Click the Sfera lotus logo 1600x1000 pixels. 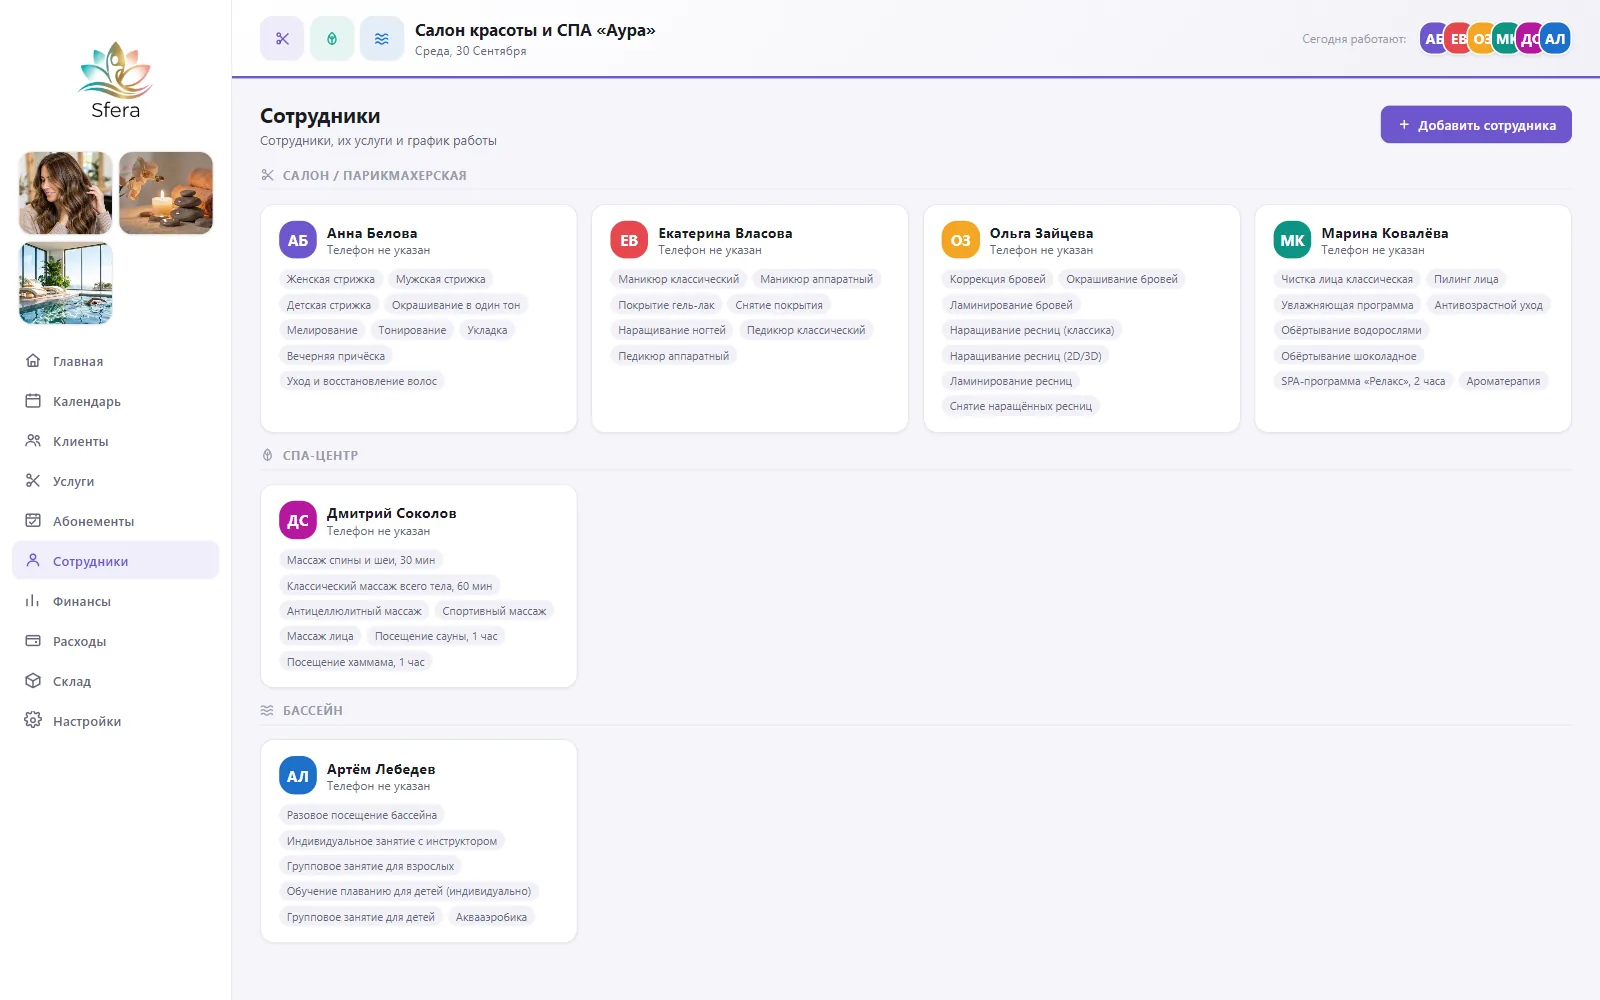click(115, 80)
